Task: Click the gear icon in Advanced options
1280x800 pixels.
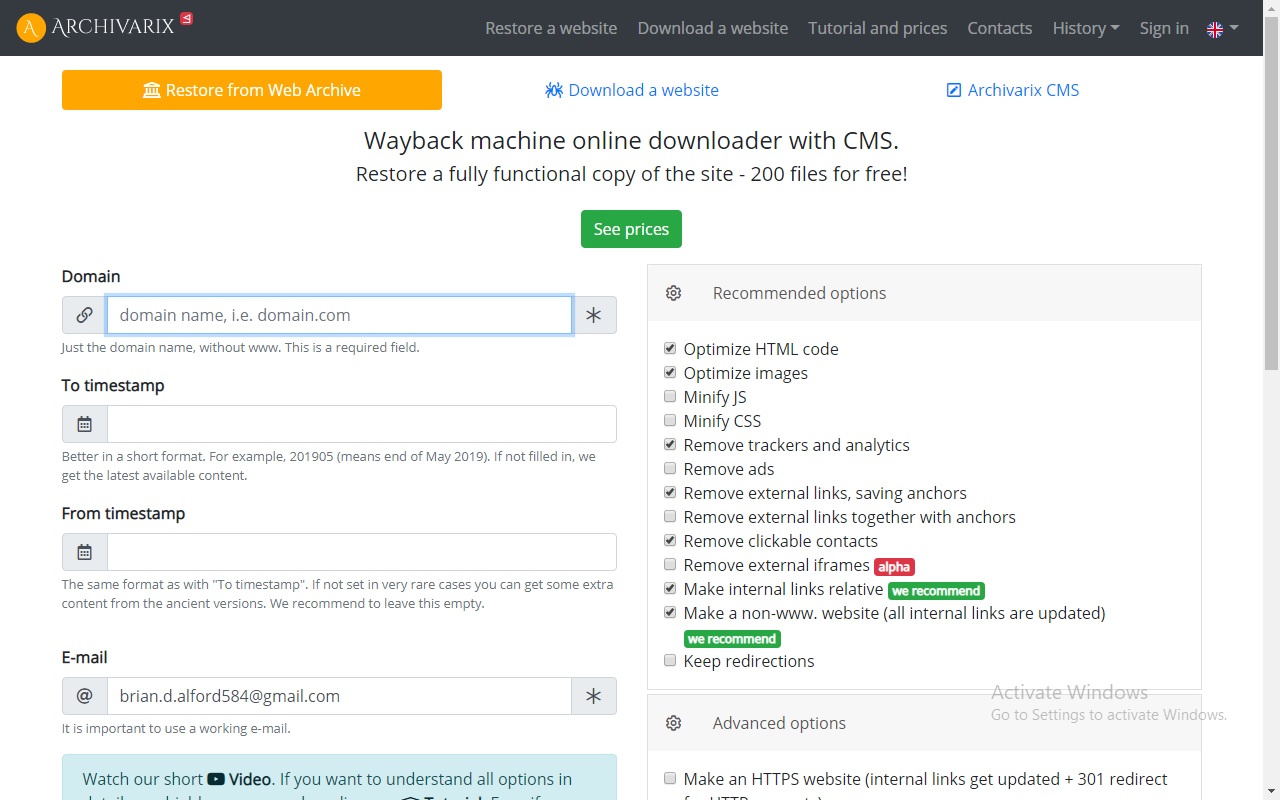Action: coord(674,723)
